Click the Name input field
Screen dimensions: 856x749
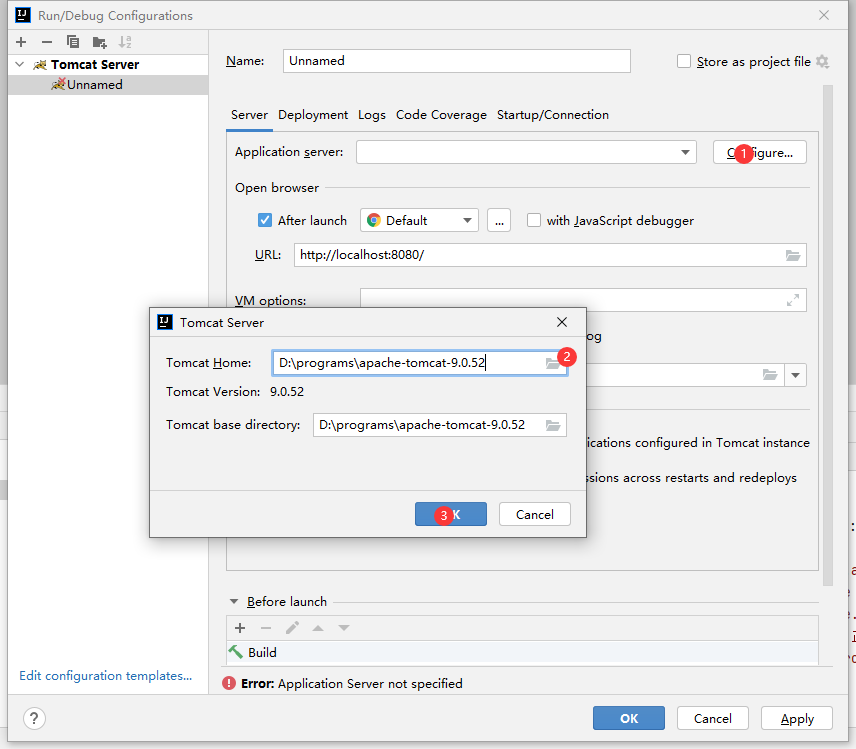click(x=456, y=61)
